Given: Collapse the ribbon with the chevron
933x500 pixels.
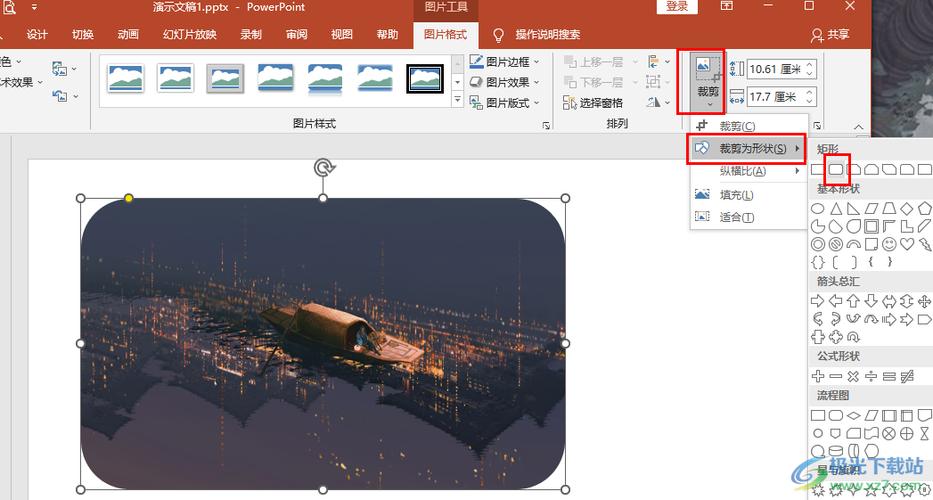Looking at the screenshot, I should point(859,126).
